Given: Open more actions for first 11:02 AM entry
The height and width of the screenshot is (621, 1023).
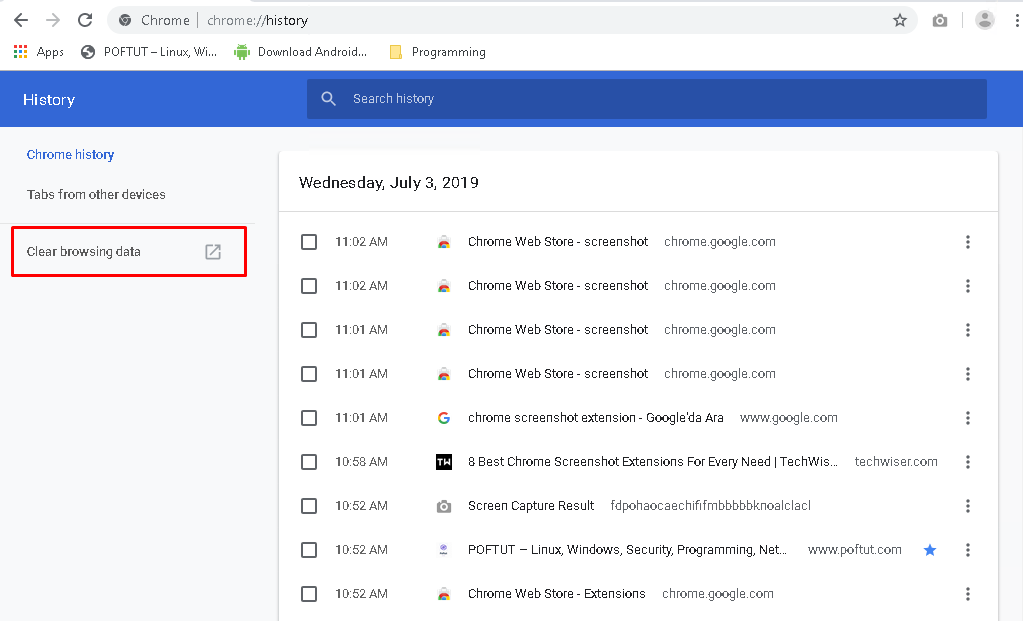Looking at the screenshot, I should click(x=968, y=242).
